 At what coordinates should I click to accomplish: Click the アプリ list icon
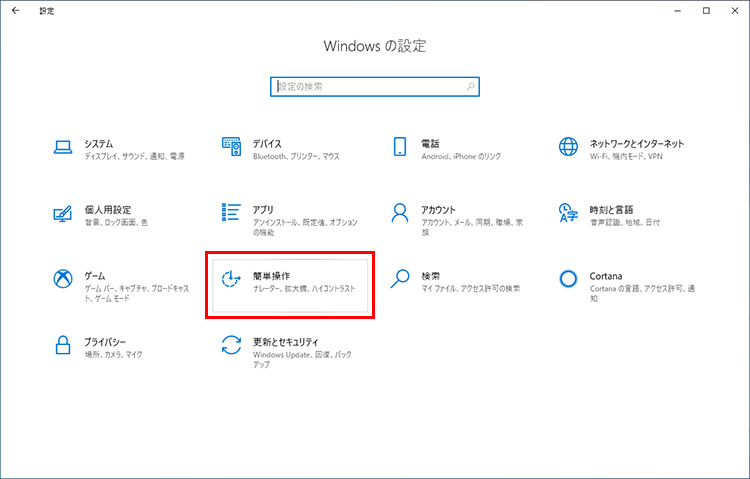(x=231, y=213)
